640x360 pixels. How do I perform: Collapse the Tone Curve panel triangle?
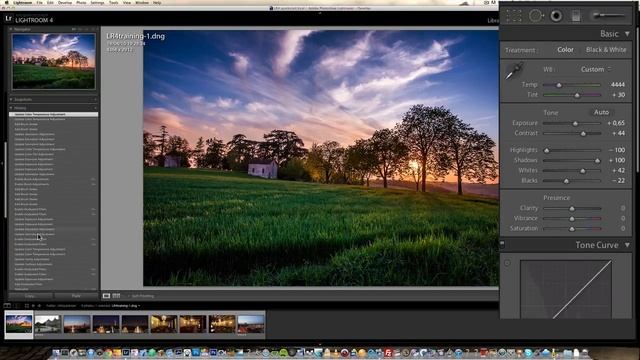[627, 245]
